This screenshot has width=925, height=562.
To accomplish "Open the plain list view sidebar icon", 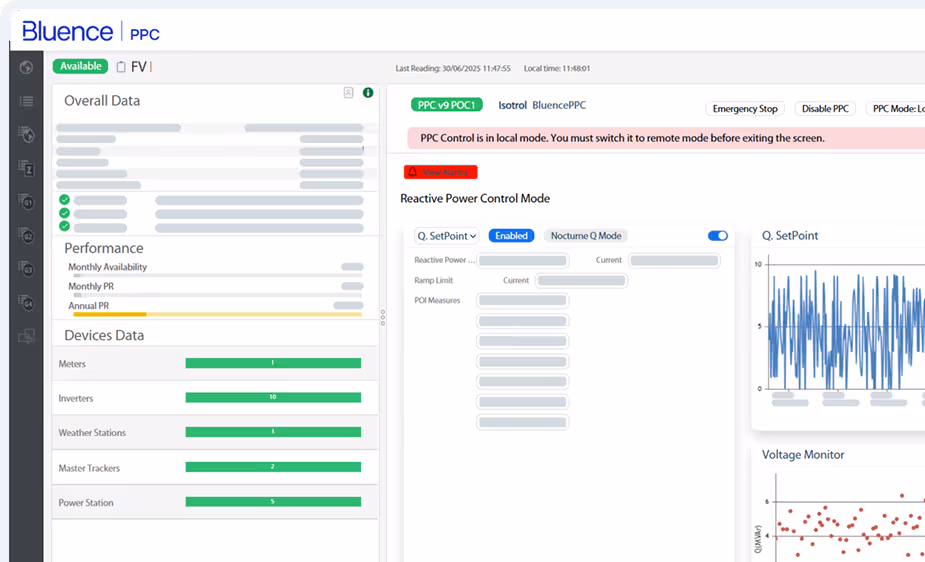I will click(x=26, y=101).
